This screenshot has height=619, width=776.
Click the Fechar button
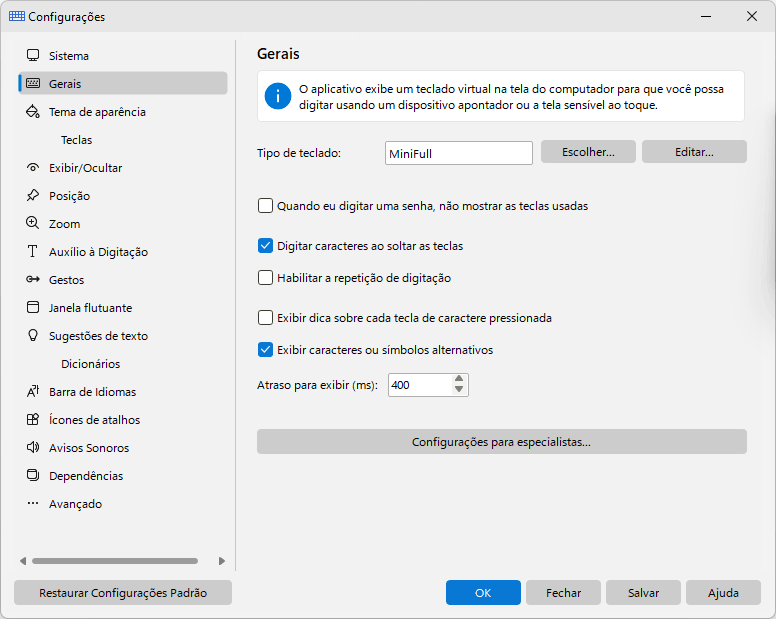(563, 593)
